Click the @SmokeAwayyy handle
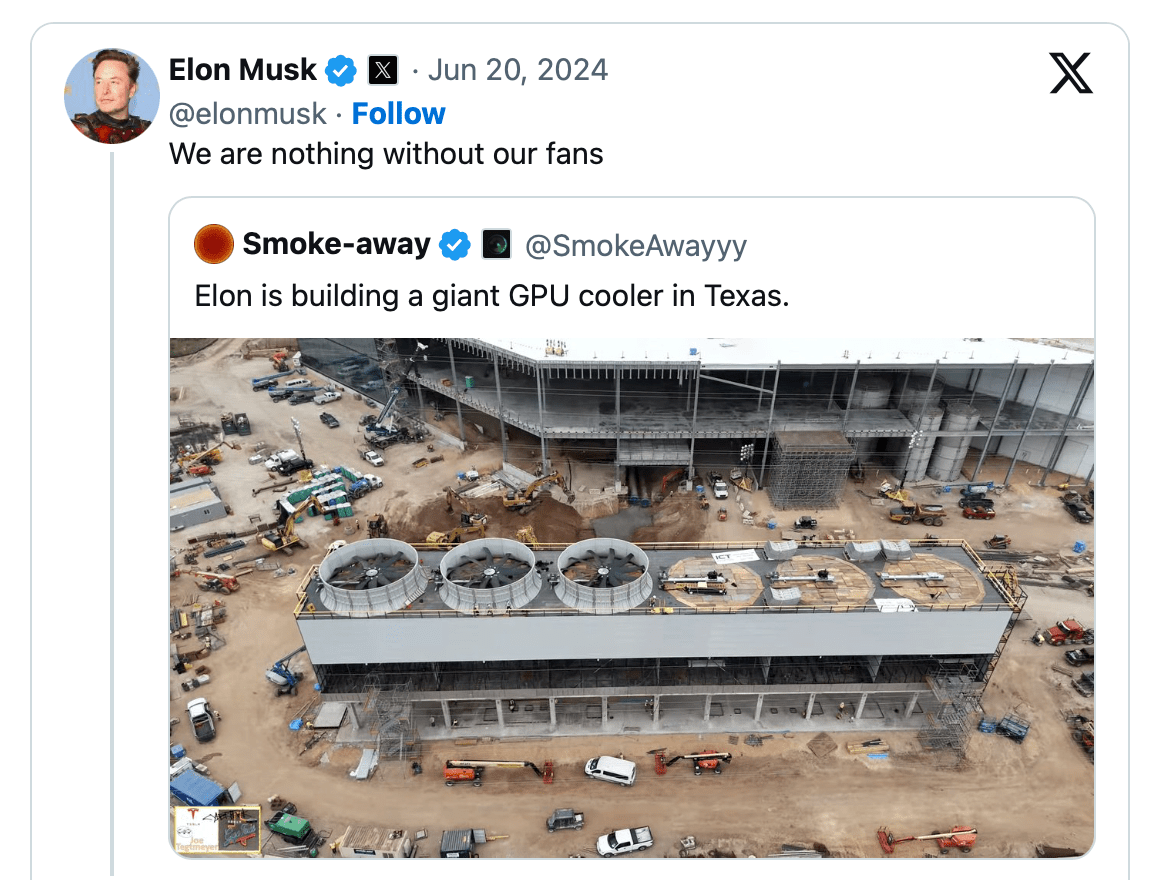Image resolution: width=1166 pixels, height=880 pixels. point(638,244)
